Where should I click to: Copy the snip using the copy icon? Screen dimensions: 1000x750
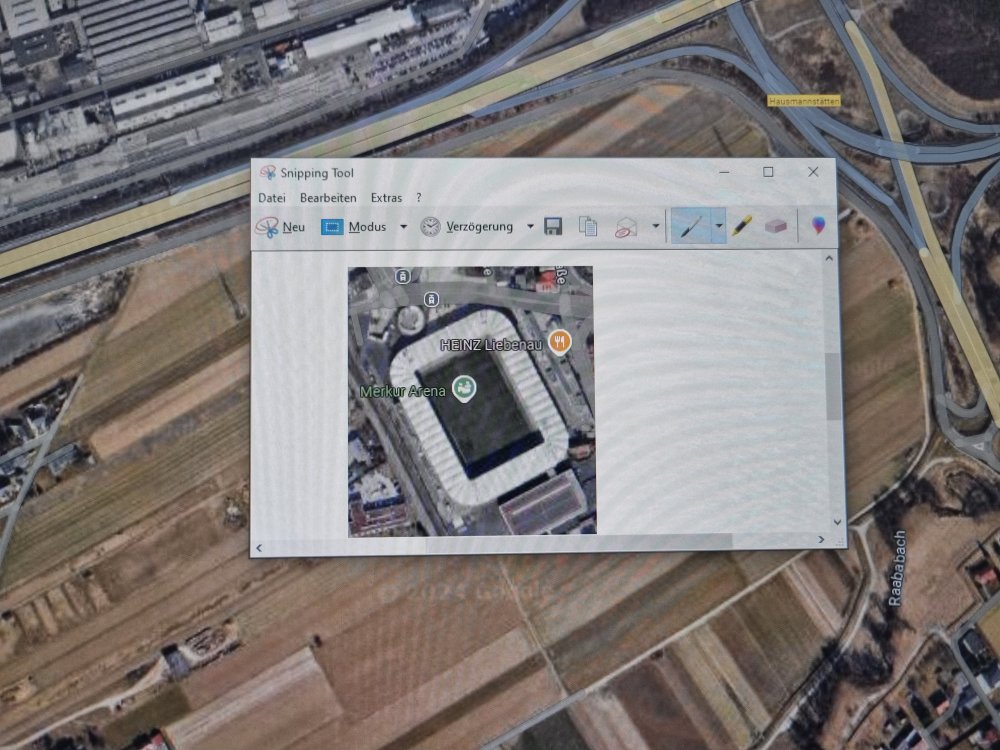pyautogui.click(x=588, y=227)
